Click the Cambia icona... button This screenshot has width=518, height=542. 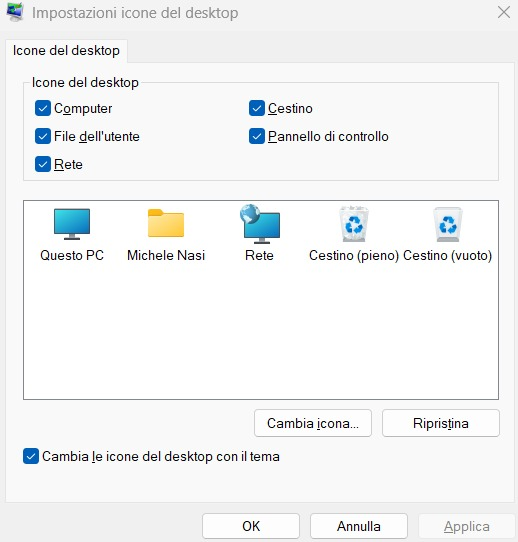(313, 423)
